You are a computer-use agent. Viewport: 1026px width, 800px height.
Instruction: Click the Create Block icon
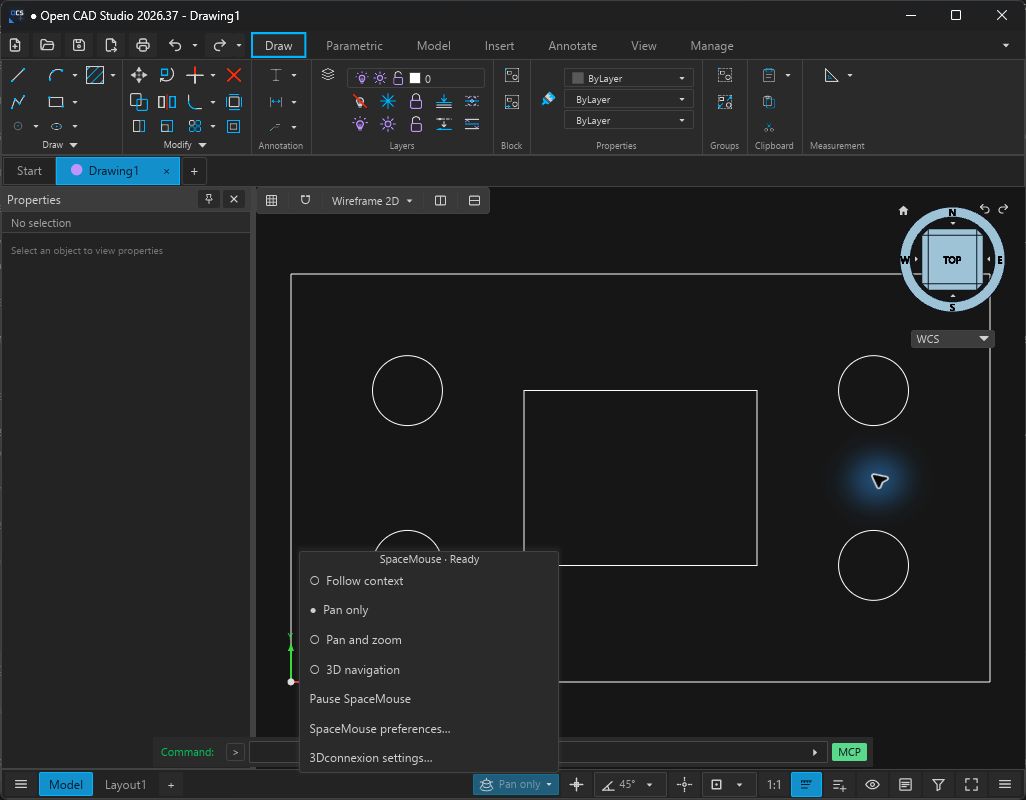512,75
